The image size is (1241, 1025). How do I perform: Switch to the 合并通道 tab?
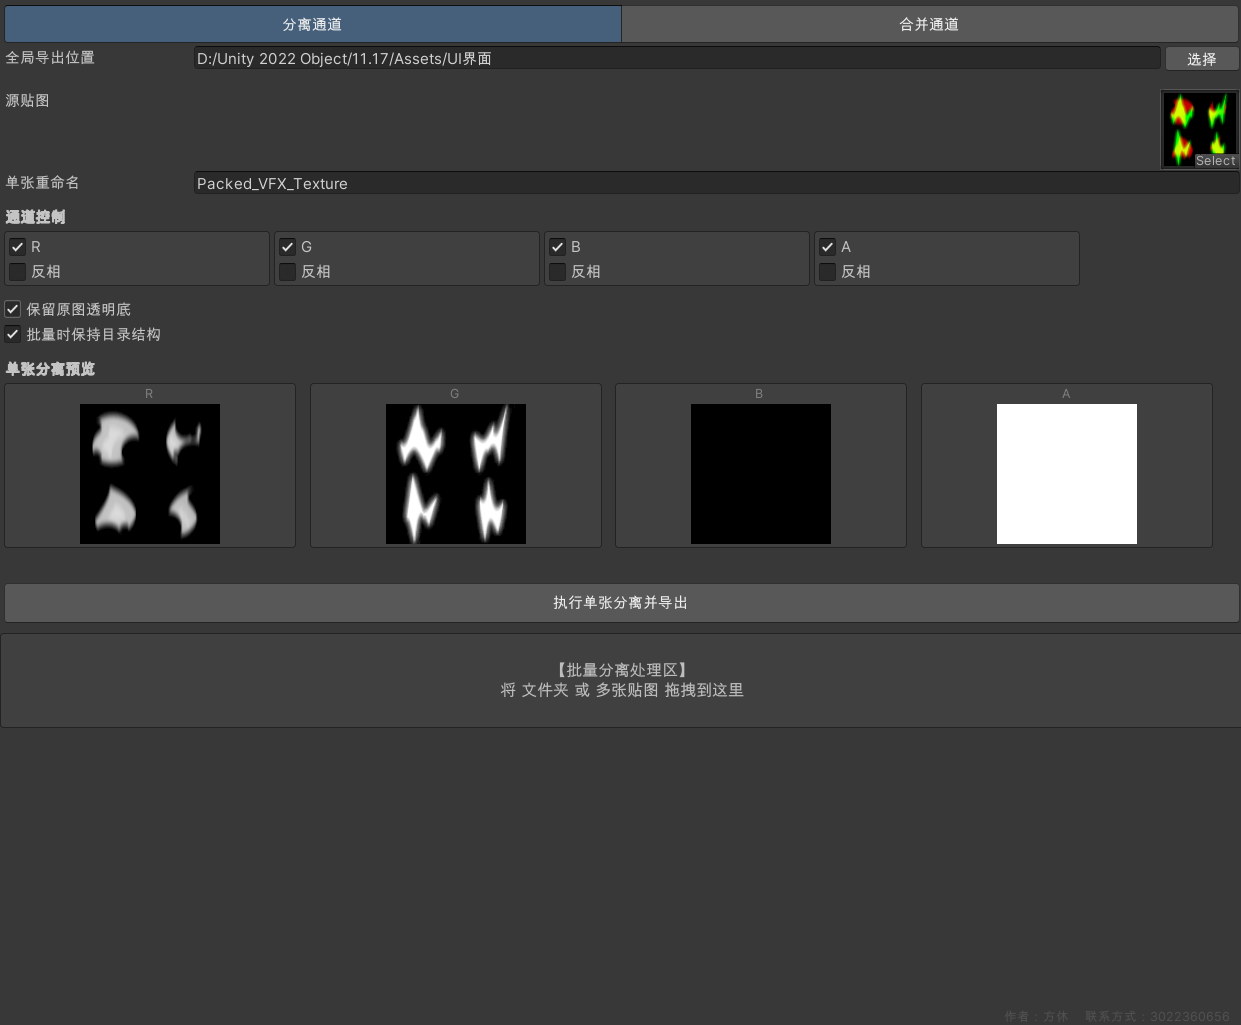click(929, 24)
